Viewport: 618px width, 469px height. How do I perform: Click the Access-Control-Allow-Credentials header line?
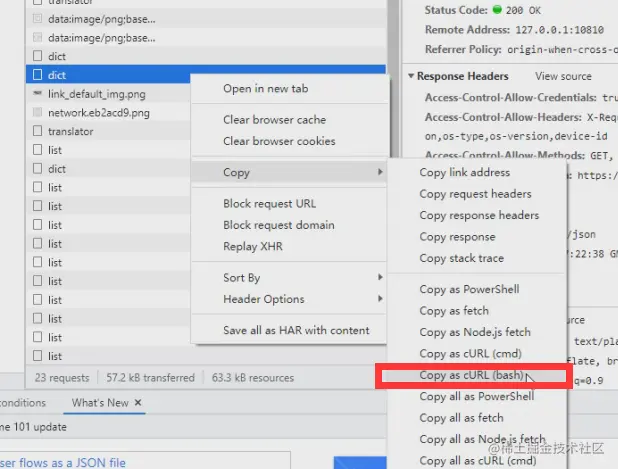tap(521, 98)
